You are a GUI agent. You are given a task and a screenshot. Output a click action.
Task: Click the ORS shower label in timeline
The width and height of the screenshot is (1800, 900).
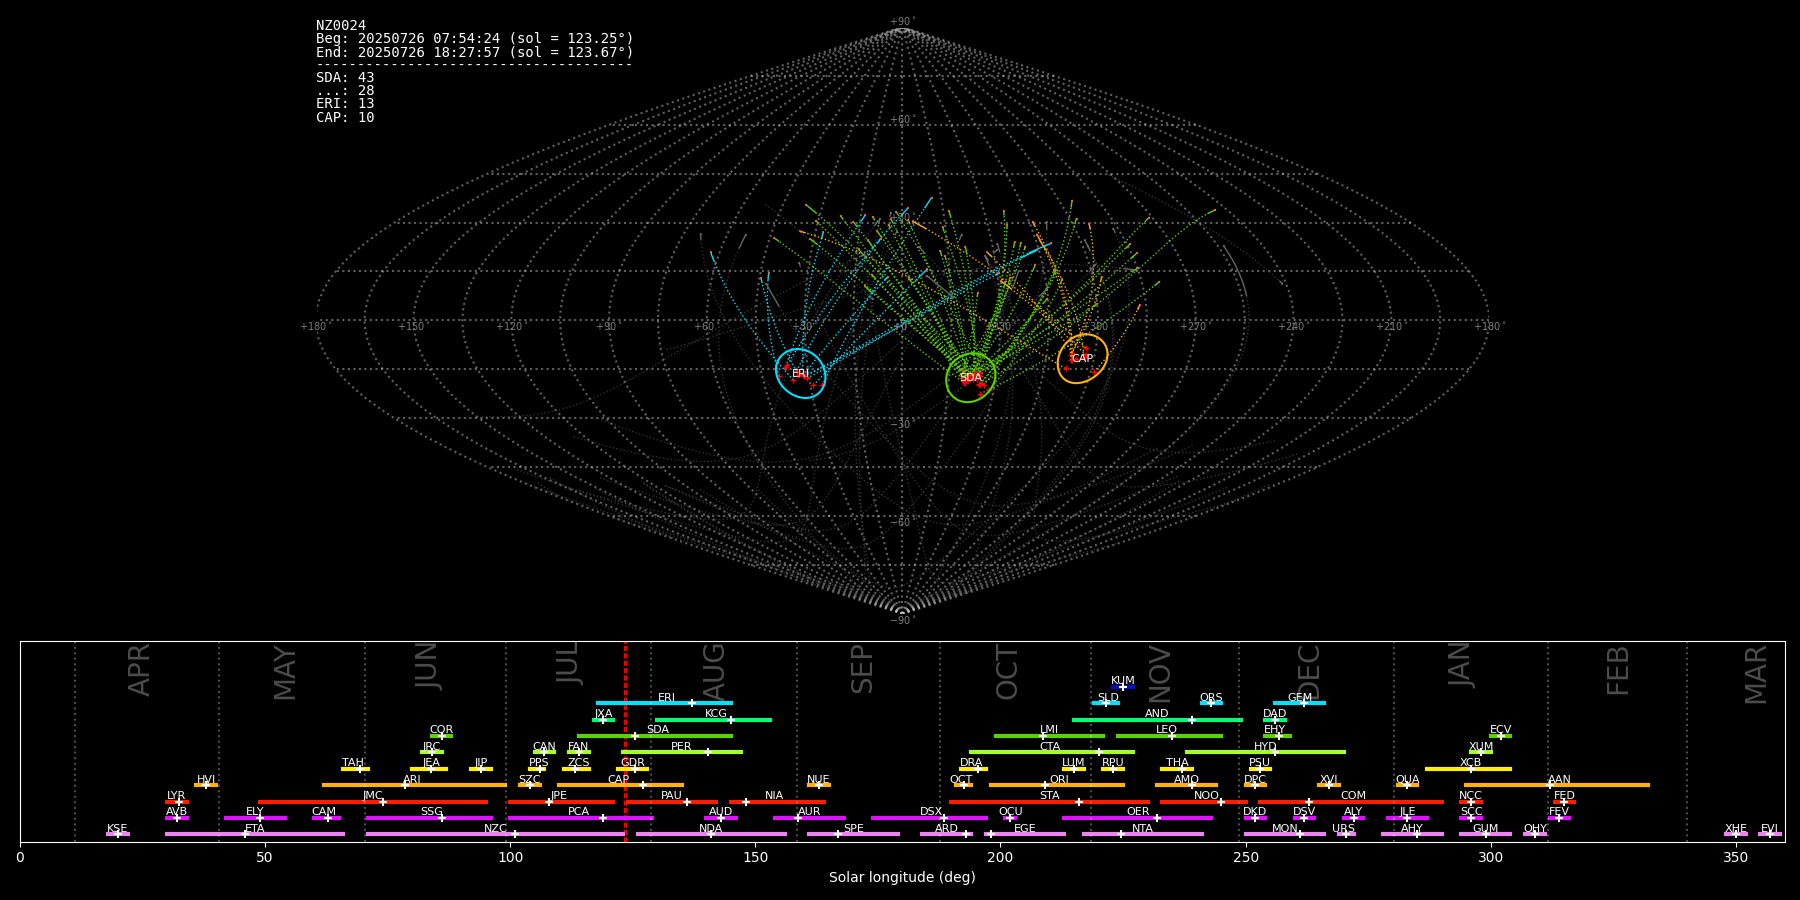click(x=1211, y=698)
